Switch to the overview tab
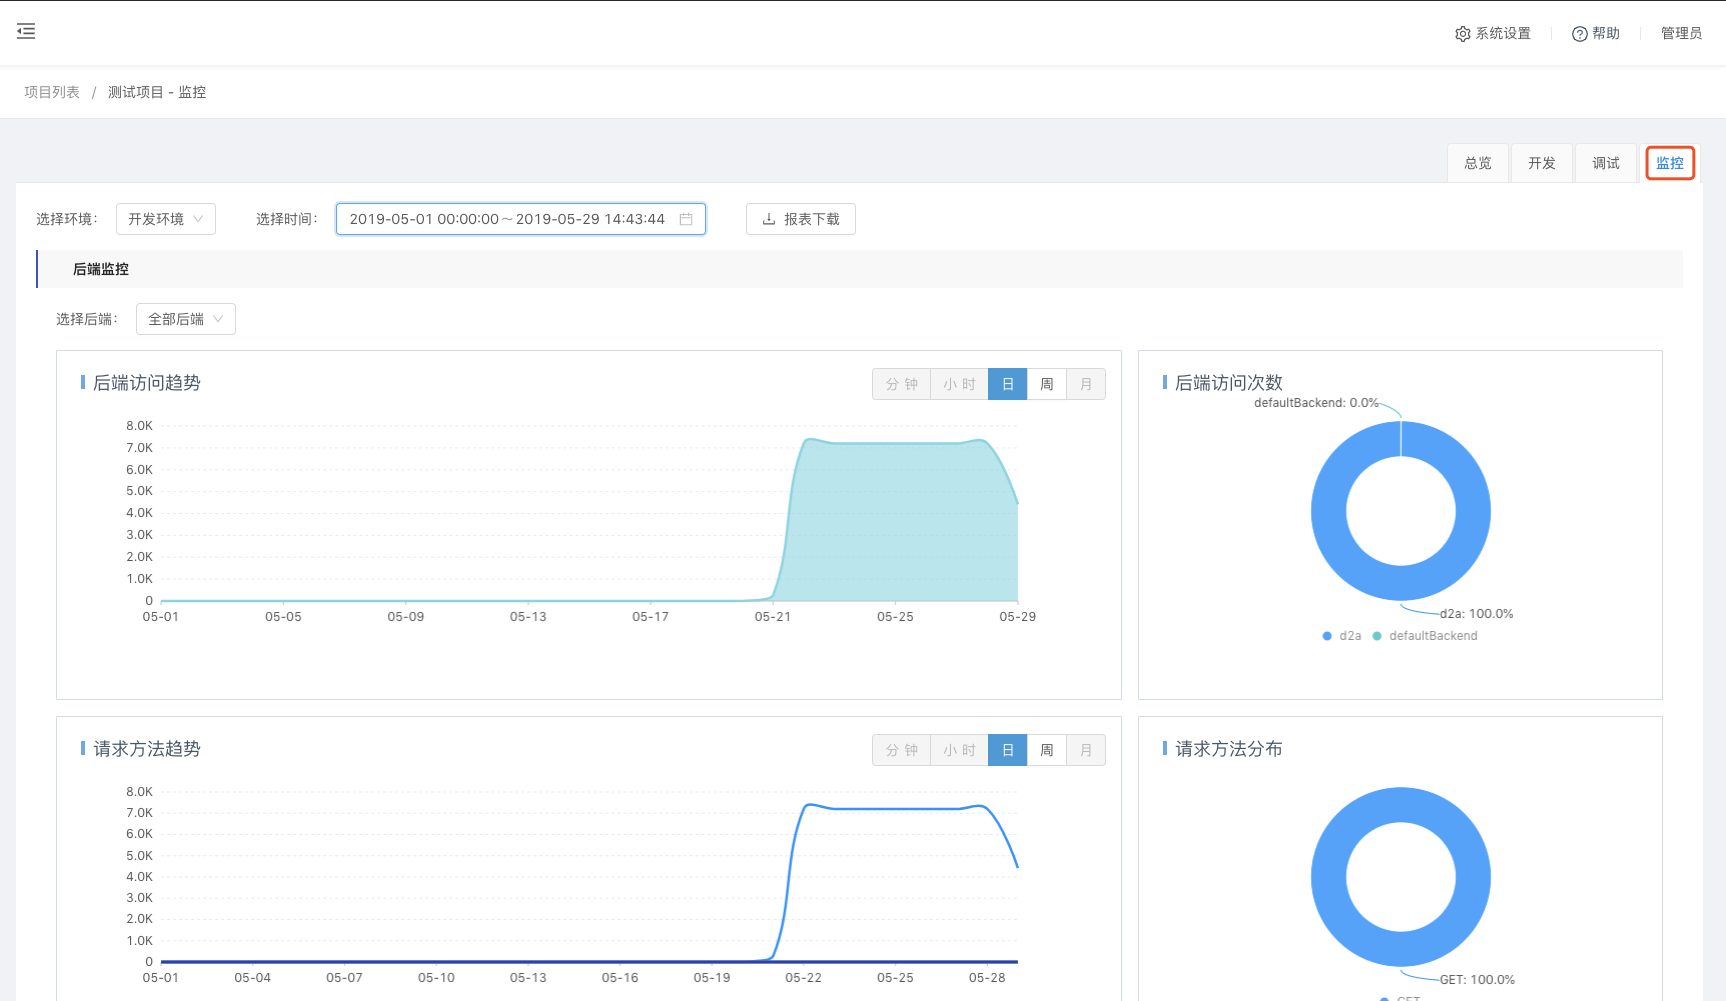The image size is (1726, 1001). click(x=1477, y=163)
